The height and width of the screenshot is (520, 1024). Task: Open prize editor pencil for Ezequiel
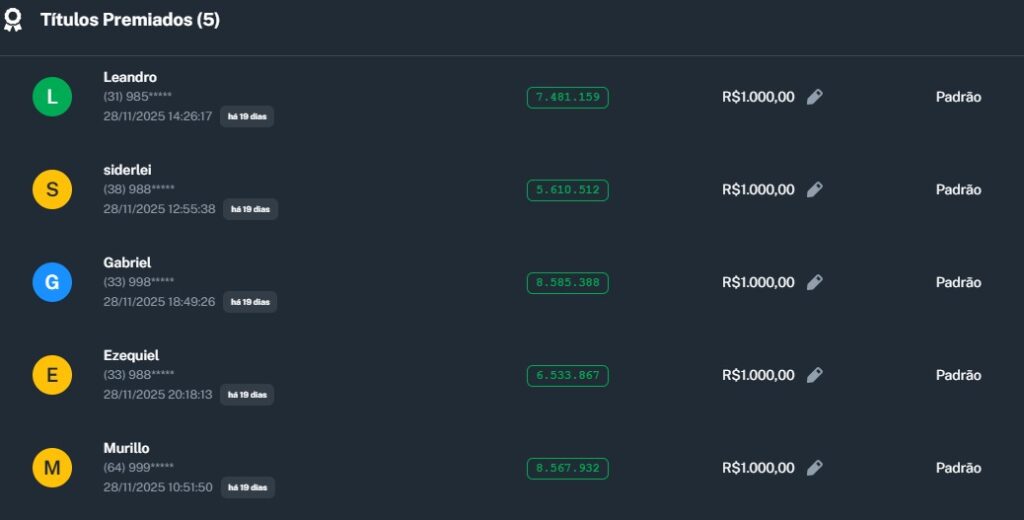point(814,375)
